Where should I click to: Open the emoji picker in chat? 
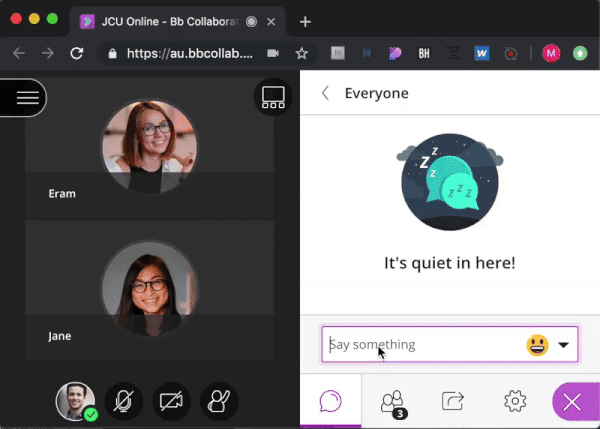(537, 345)
